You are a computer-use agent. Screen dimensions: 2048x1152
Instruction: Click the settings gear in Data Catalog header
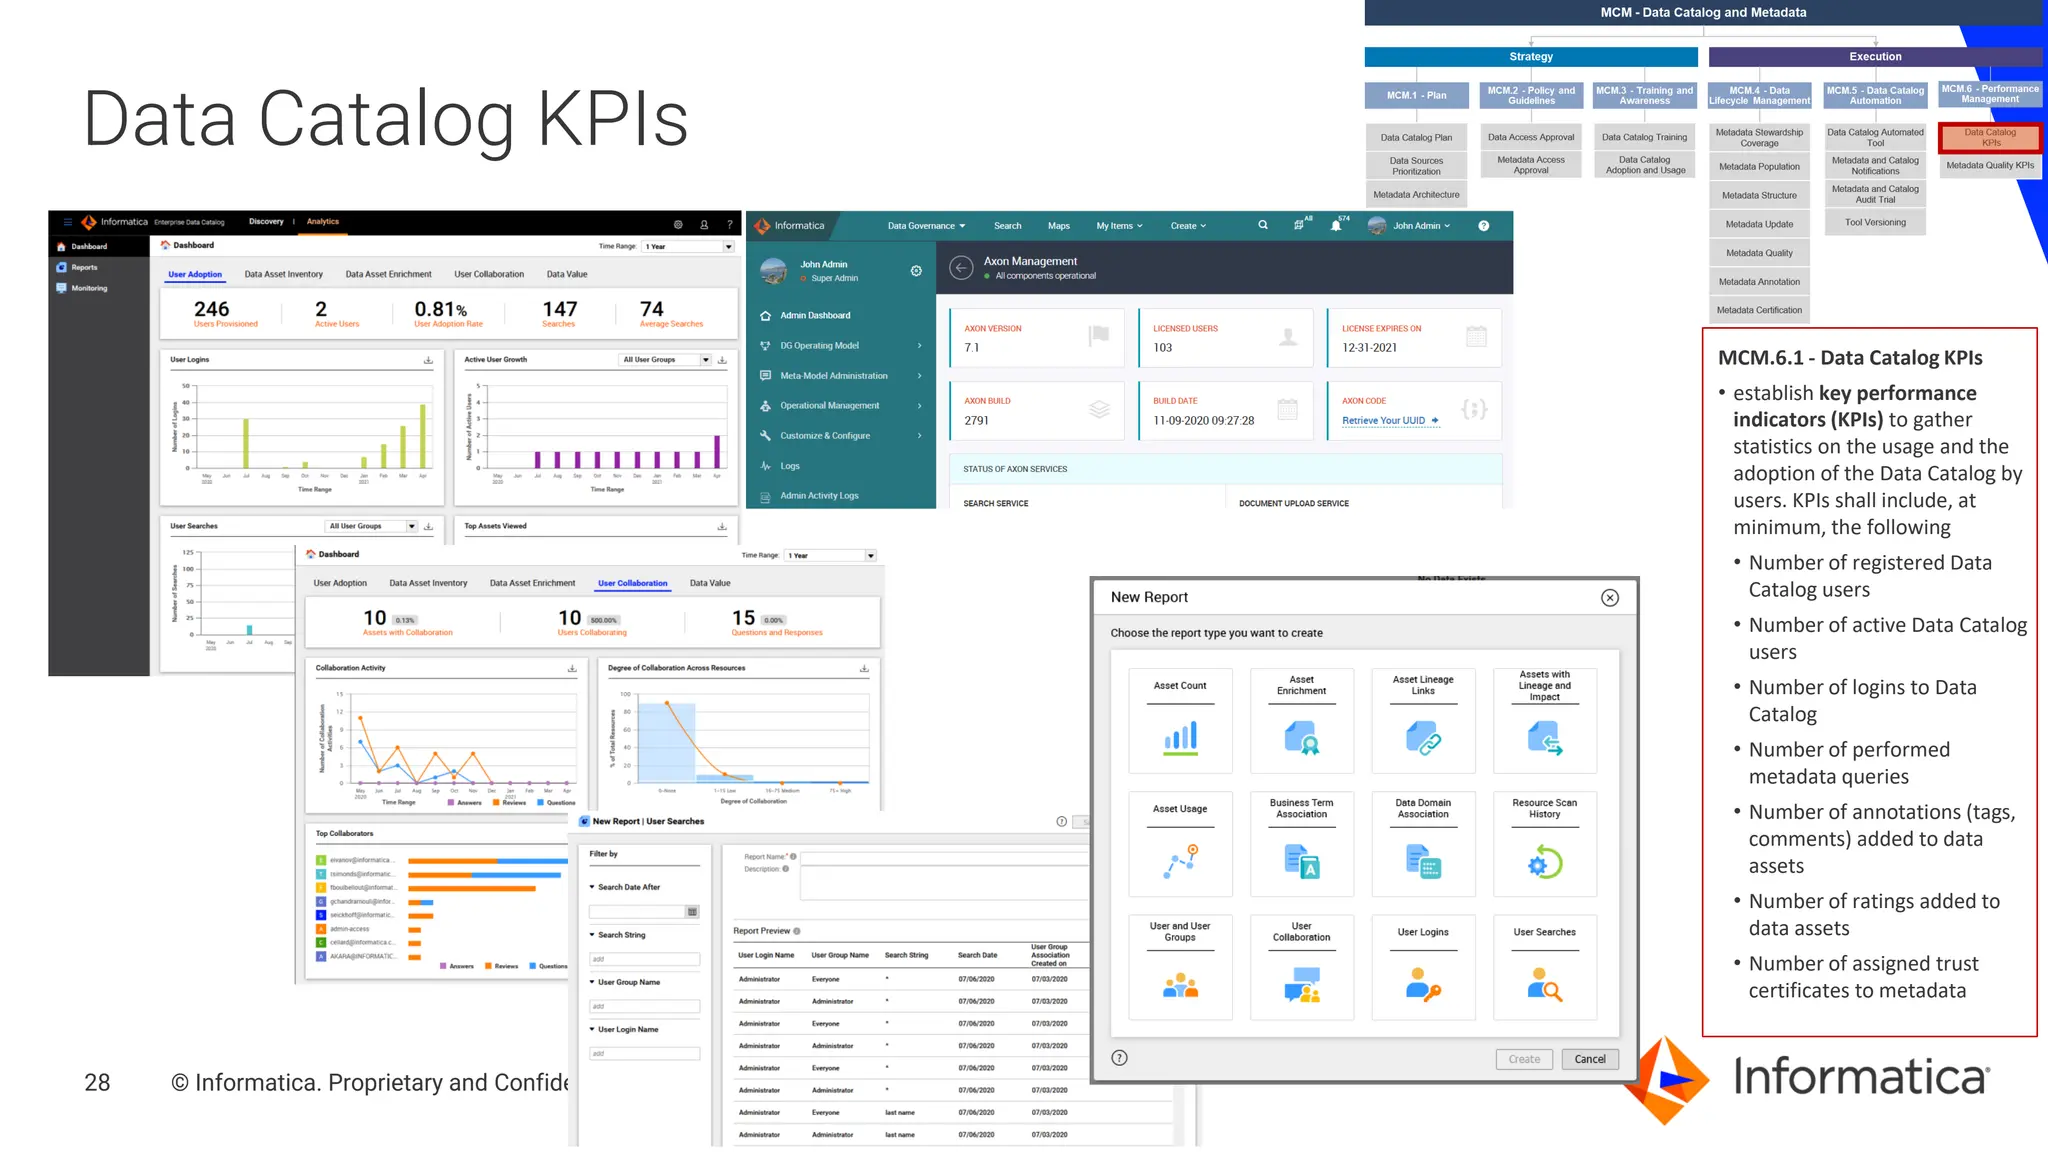678,224
